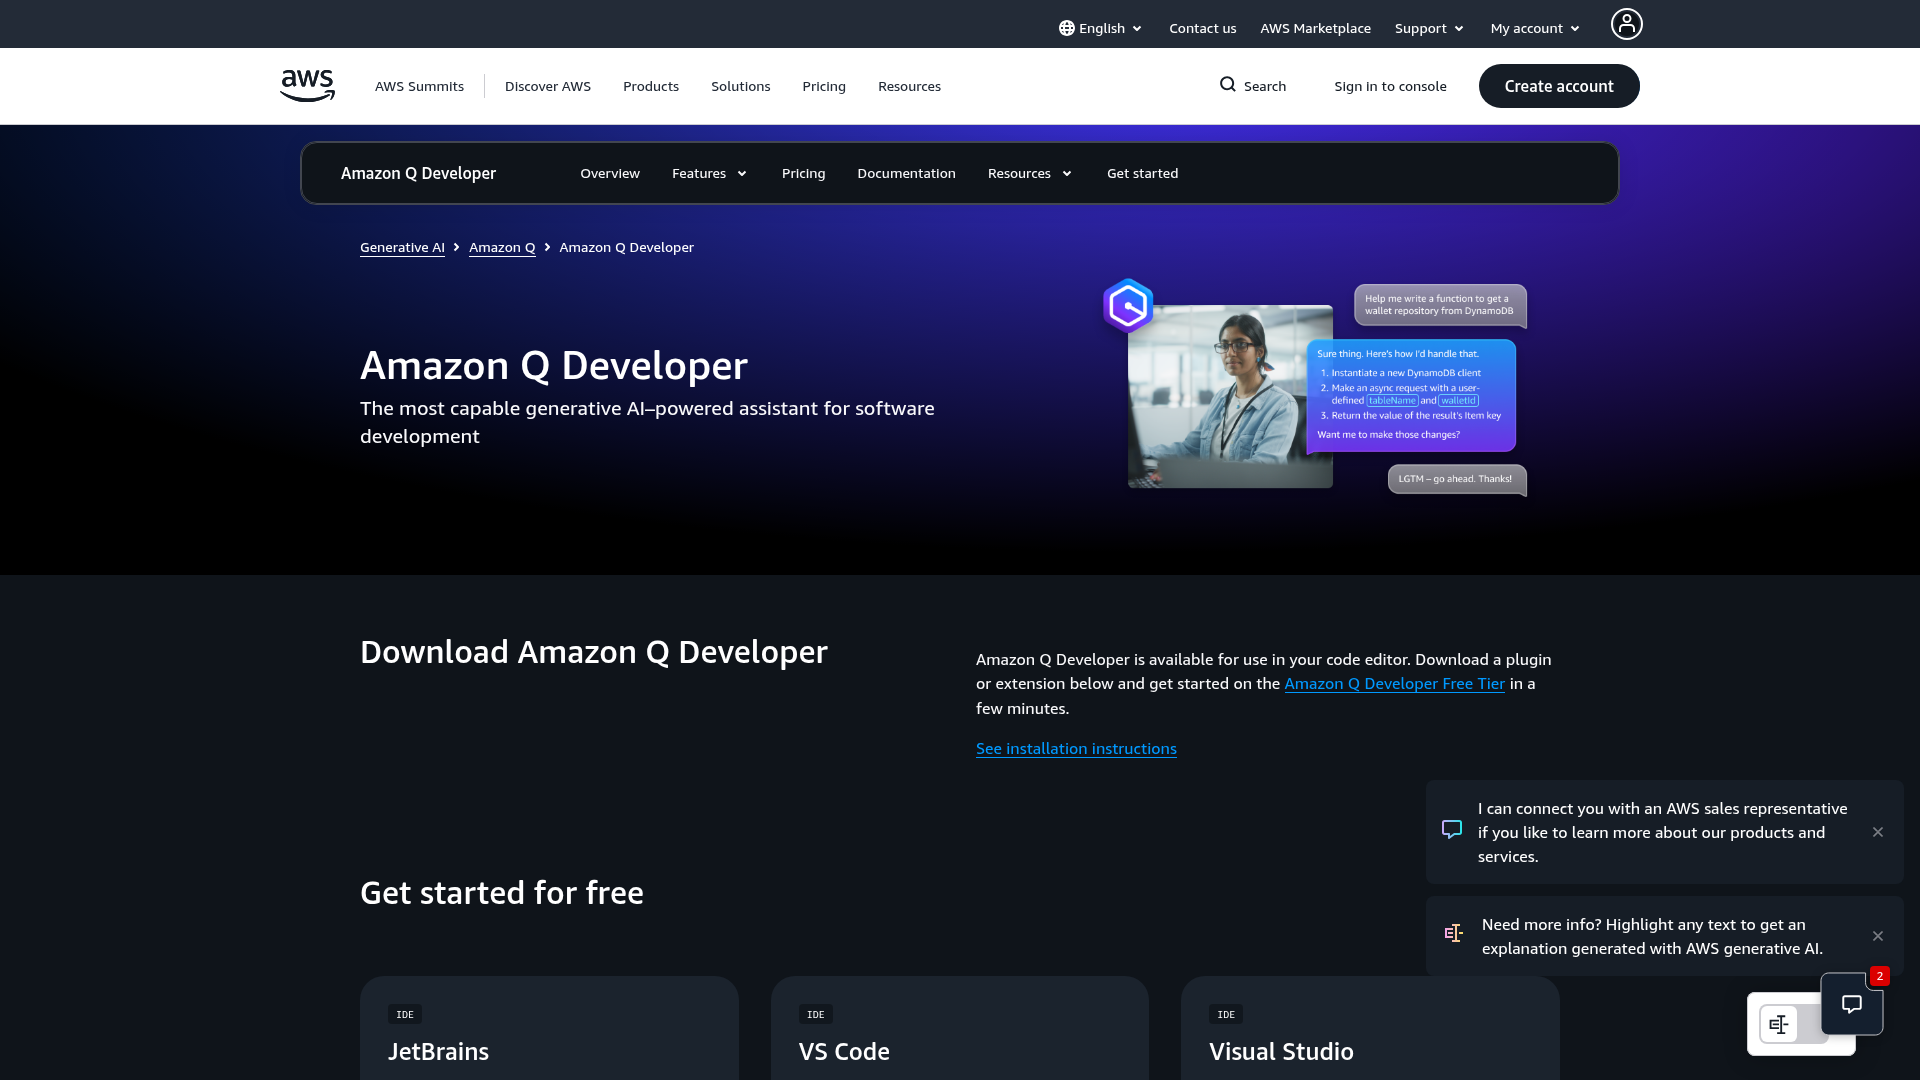The image size is (1920, 1080).
Task: Open Pricing in Amazon Q Developer nav
Action: point(804,173)
